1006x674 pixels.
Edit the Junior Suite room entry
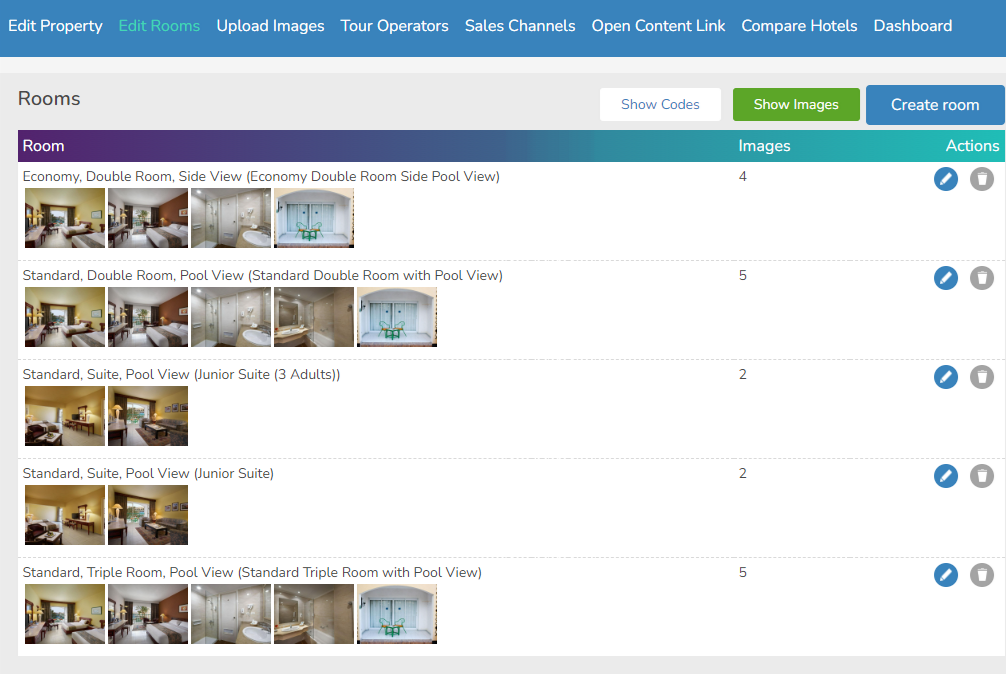[x=946, y=476]
